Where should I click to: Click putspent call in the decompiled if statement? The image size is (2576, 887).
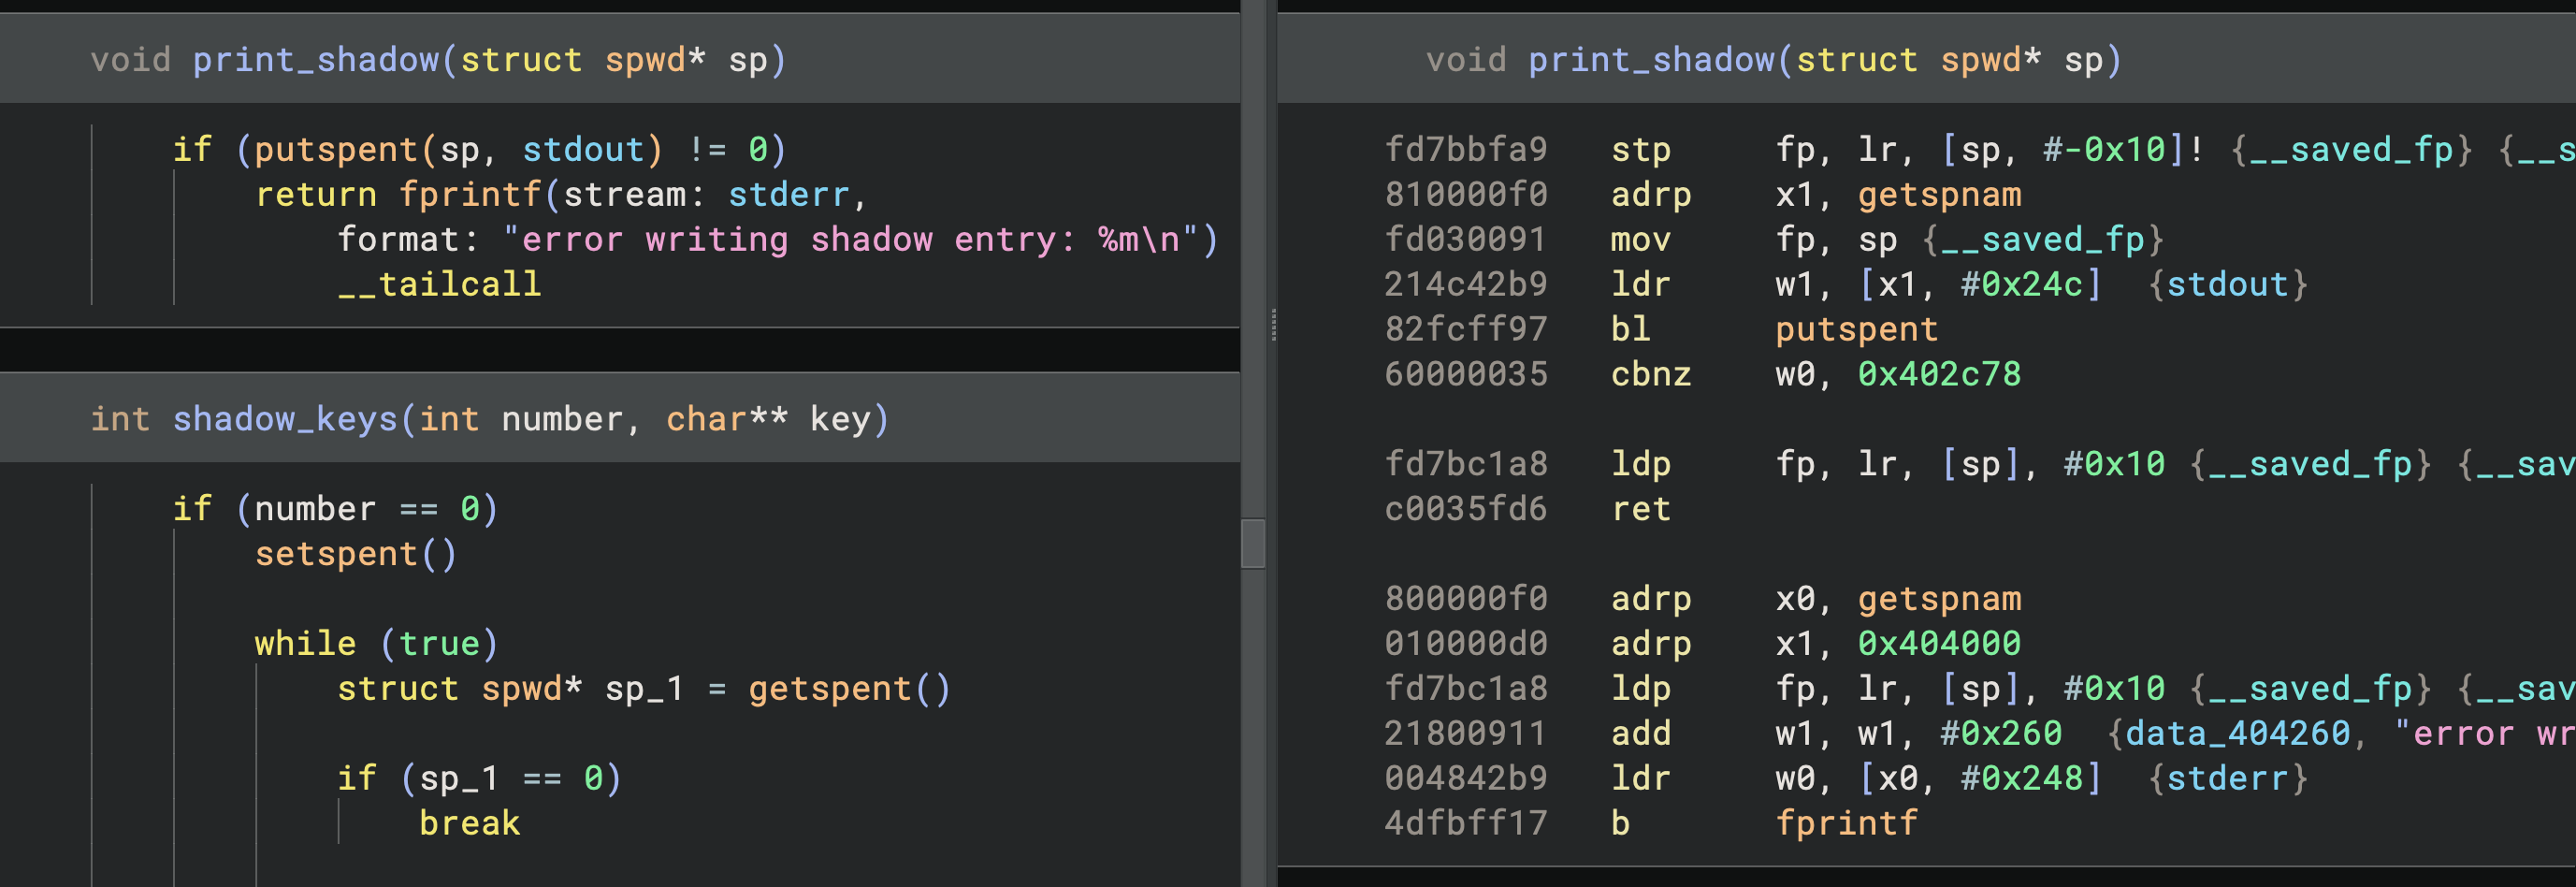(335, 150)
